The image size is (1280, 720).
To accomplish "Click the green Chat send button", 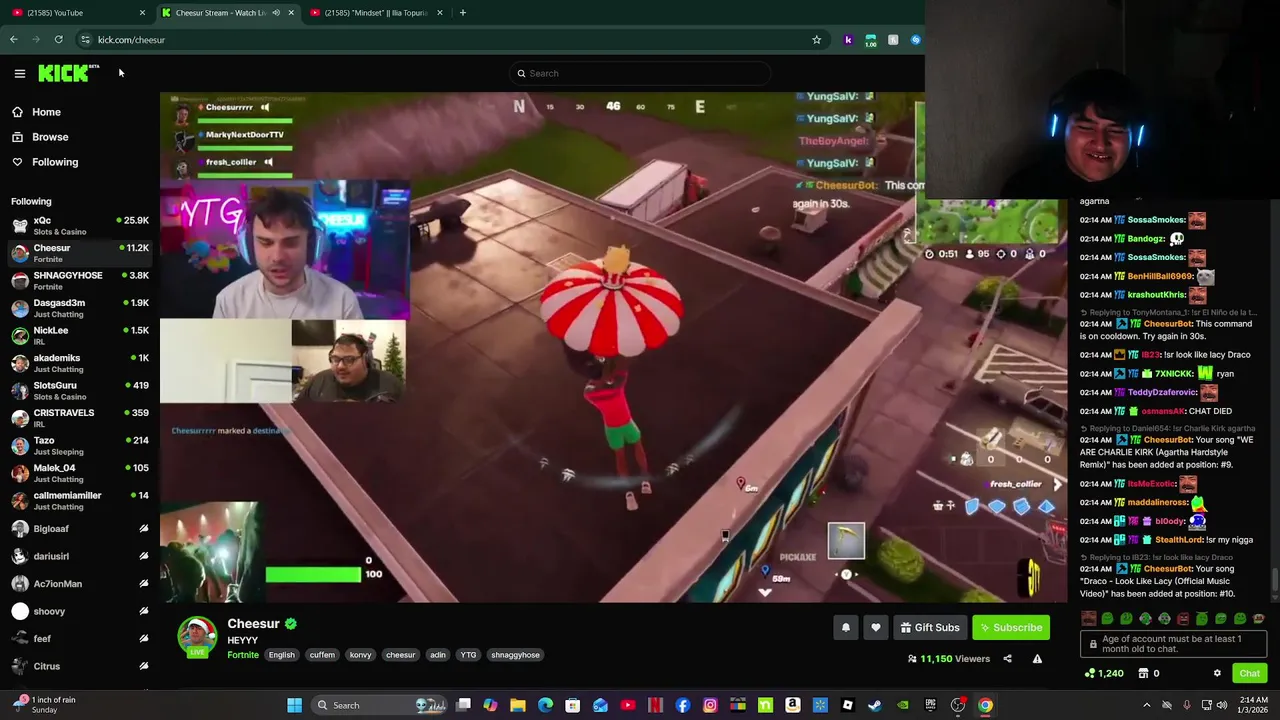I will pyautogui.click(x=1249, y=673).
